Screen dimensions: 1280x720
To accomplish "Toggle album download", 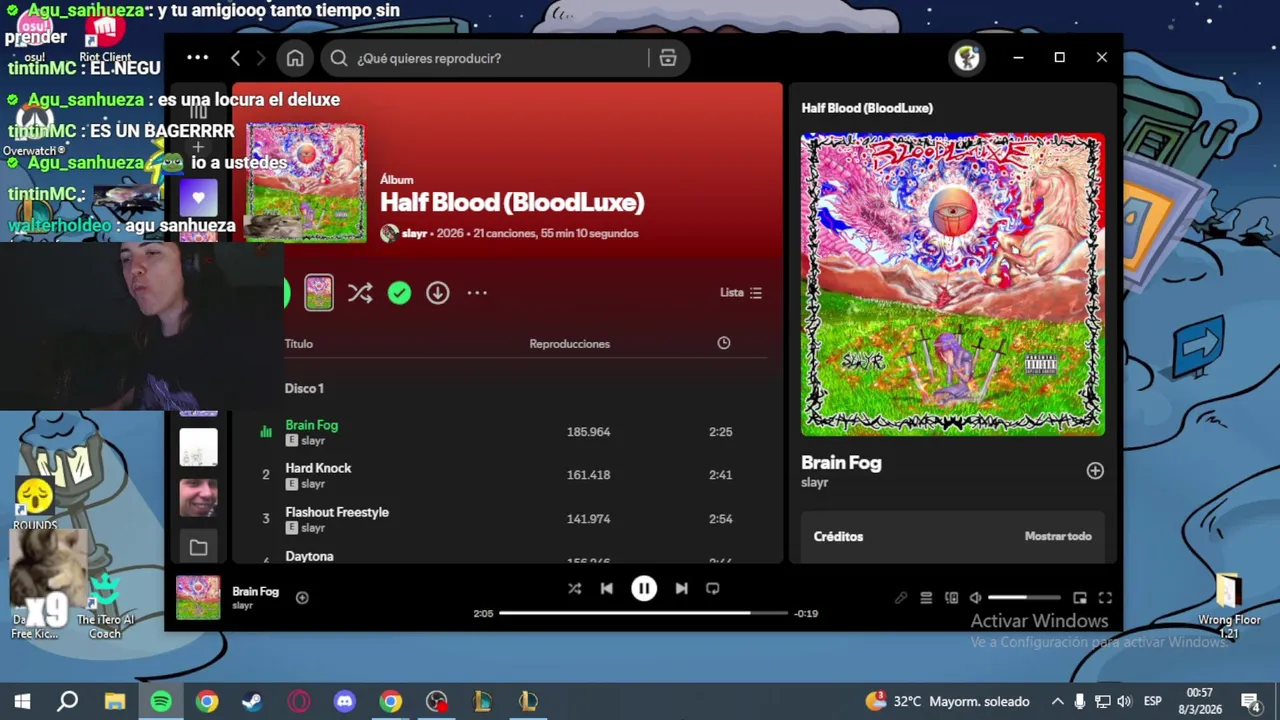I will click(x=438, y=292).
